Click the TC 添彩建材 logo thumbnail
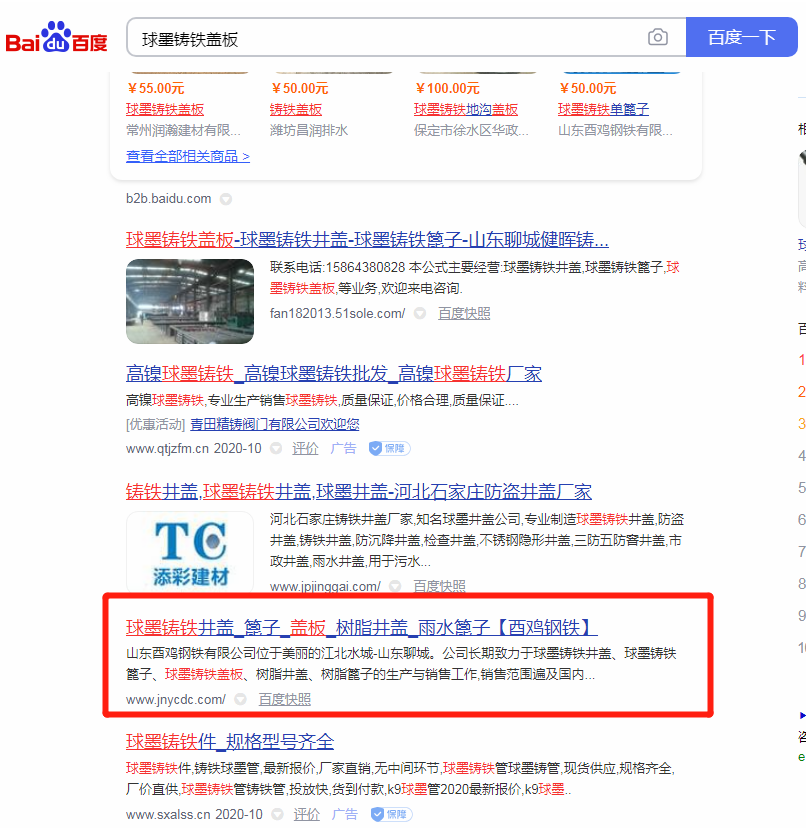The height and width of the screenshot is (828, 806). (190, 552)
